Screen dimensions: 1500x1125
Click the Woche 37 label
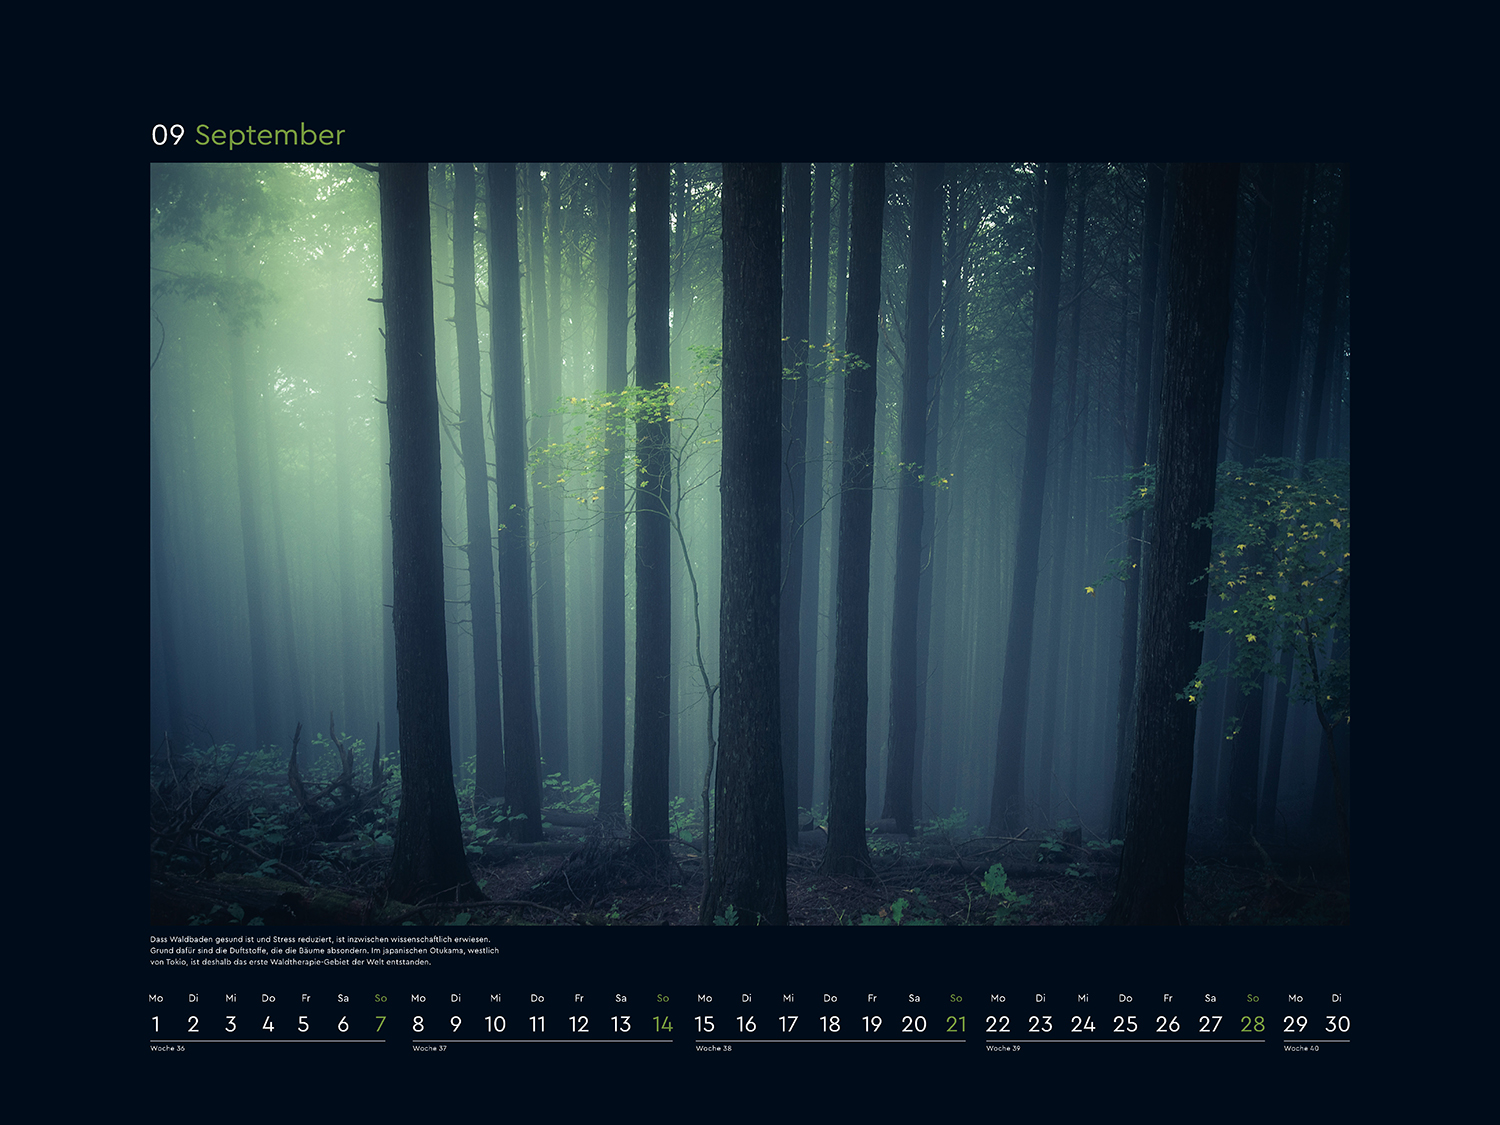[x=429, y=1048]
